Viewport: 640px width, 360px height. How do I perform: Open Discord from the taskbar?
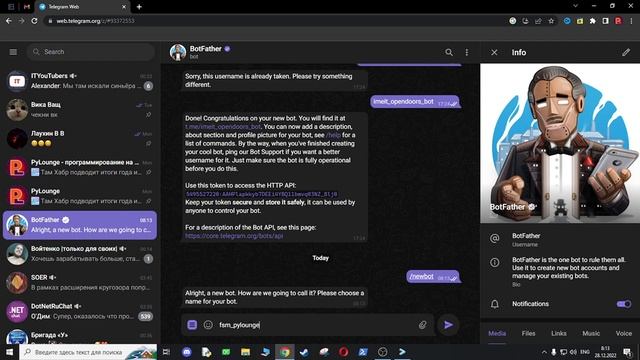(x=187, y=352)
